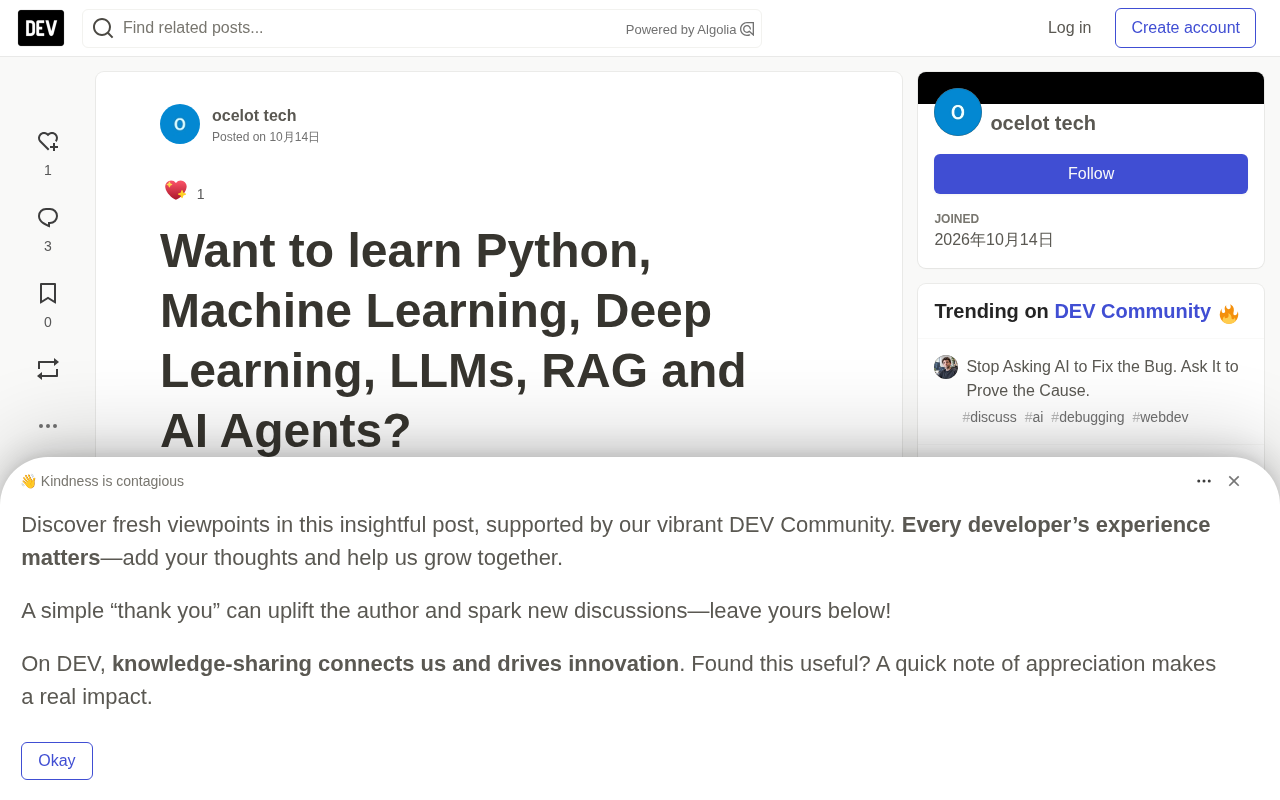Dismiss banner with Okay button
The height and width of the screenshot is (800, 1280).
point(57,761)
